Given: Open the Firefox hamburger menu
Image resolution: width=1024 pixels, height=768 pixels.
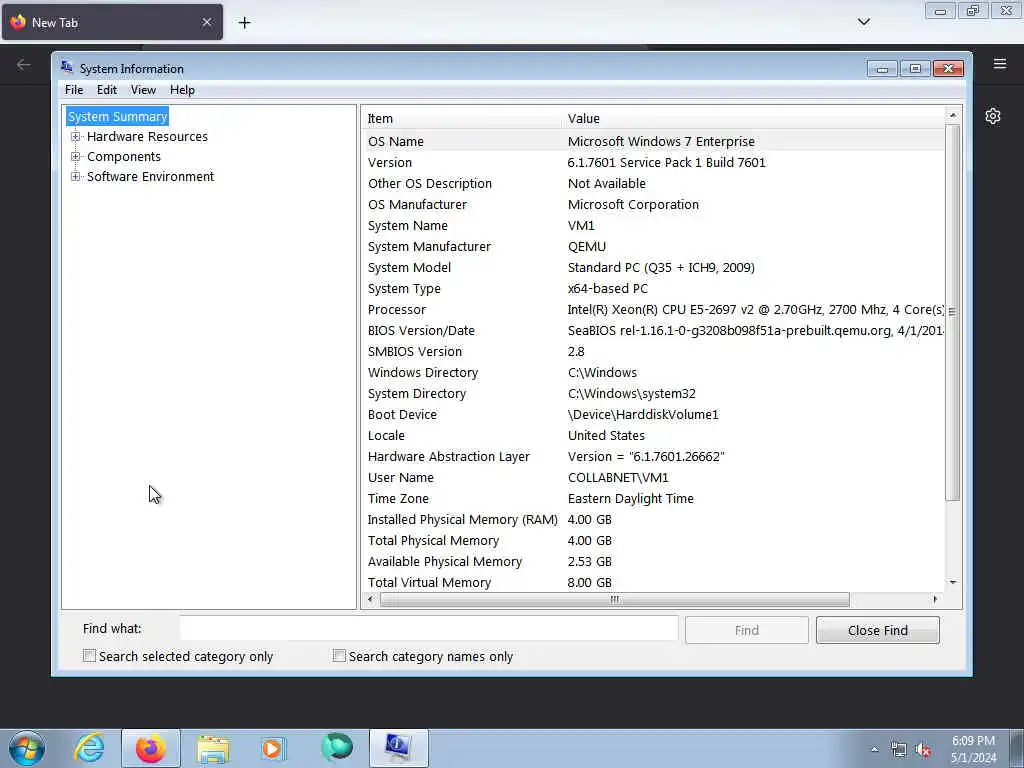Looking at the screenshot, I should tap(1000, 63).
